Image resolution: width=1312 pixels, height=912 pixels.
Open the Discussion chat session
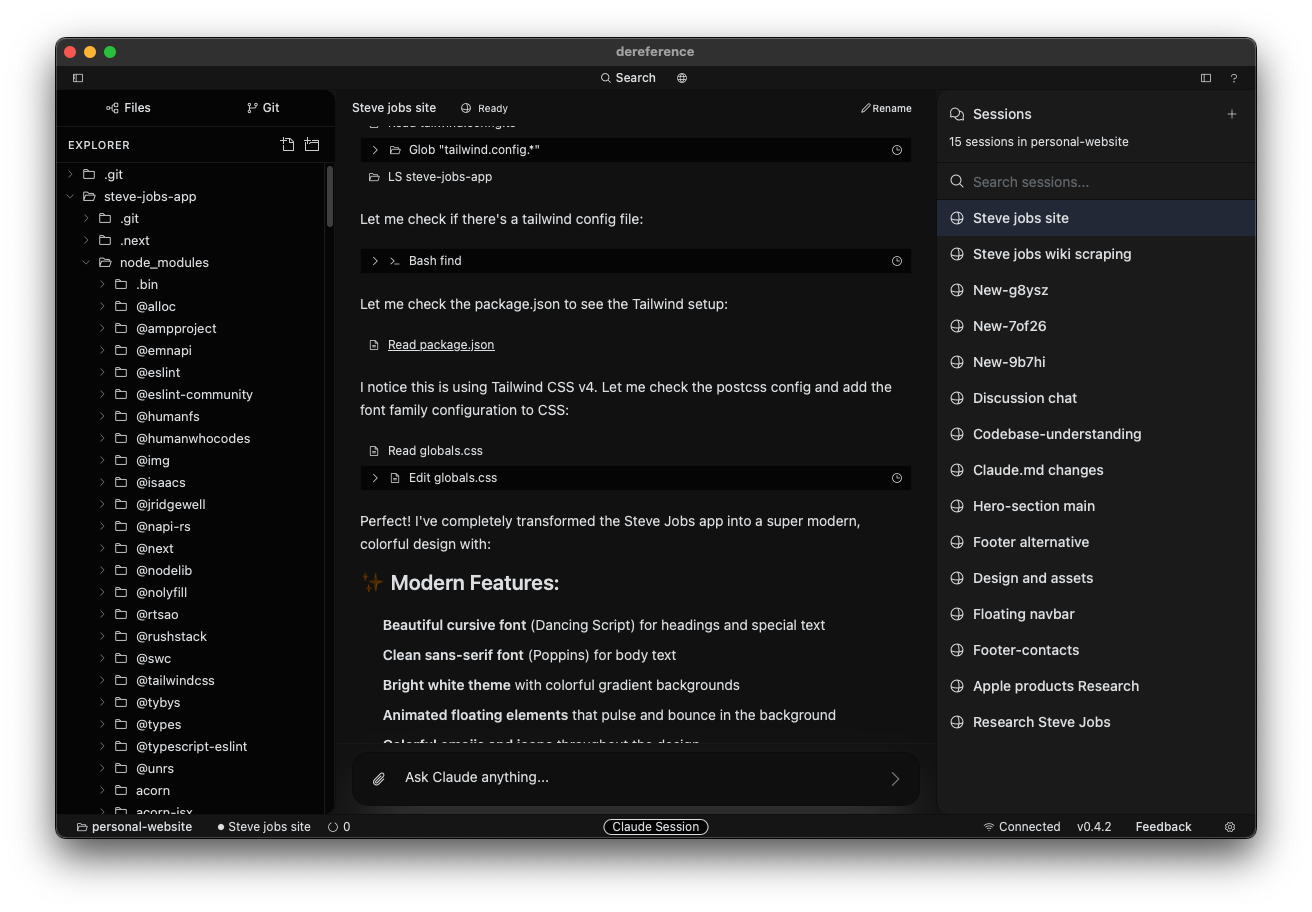tap(1096, 398)
